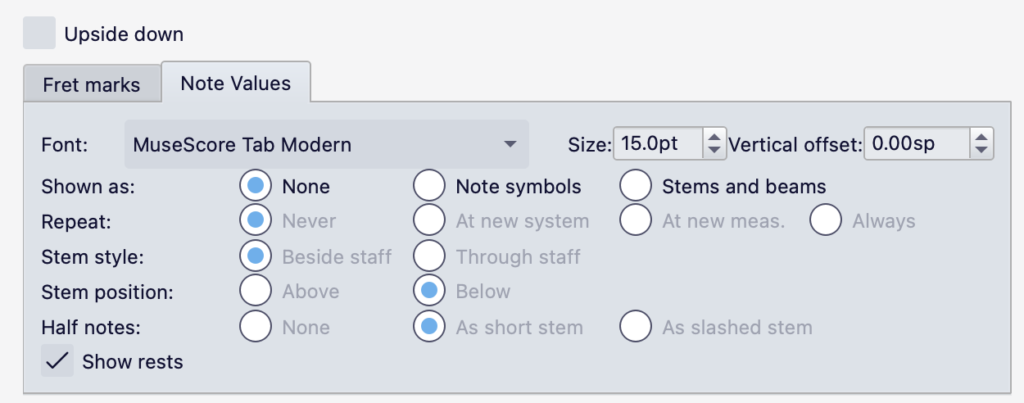1024x403 pixels.
Task: Open the MuseScore Tab Modern font dropdown
Action: pos(326,144)
